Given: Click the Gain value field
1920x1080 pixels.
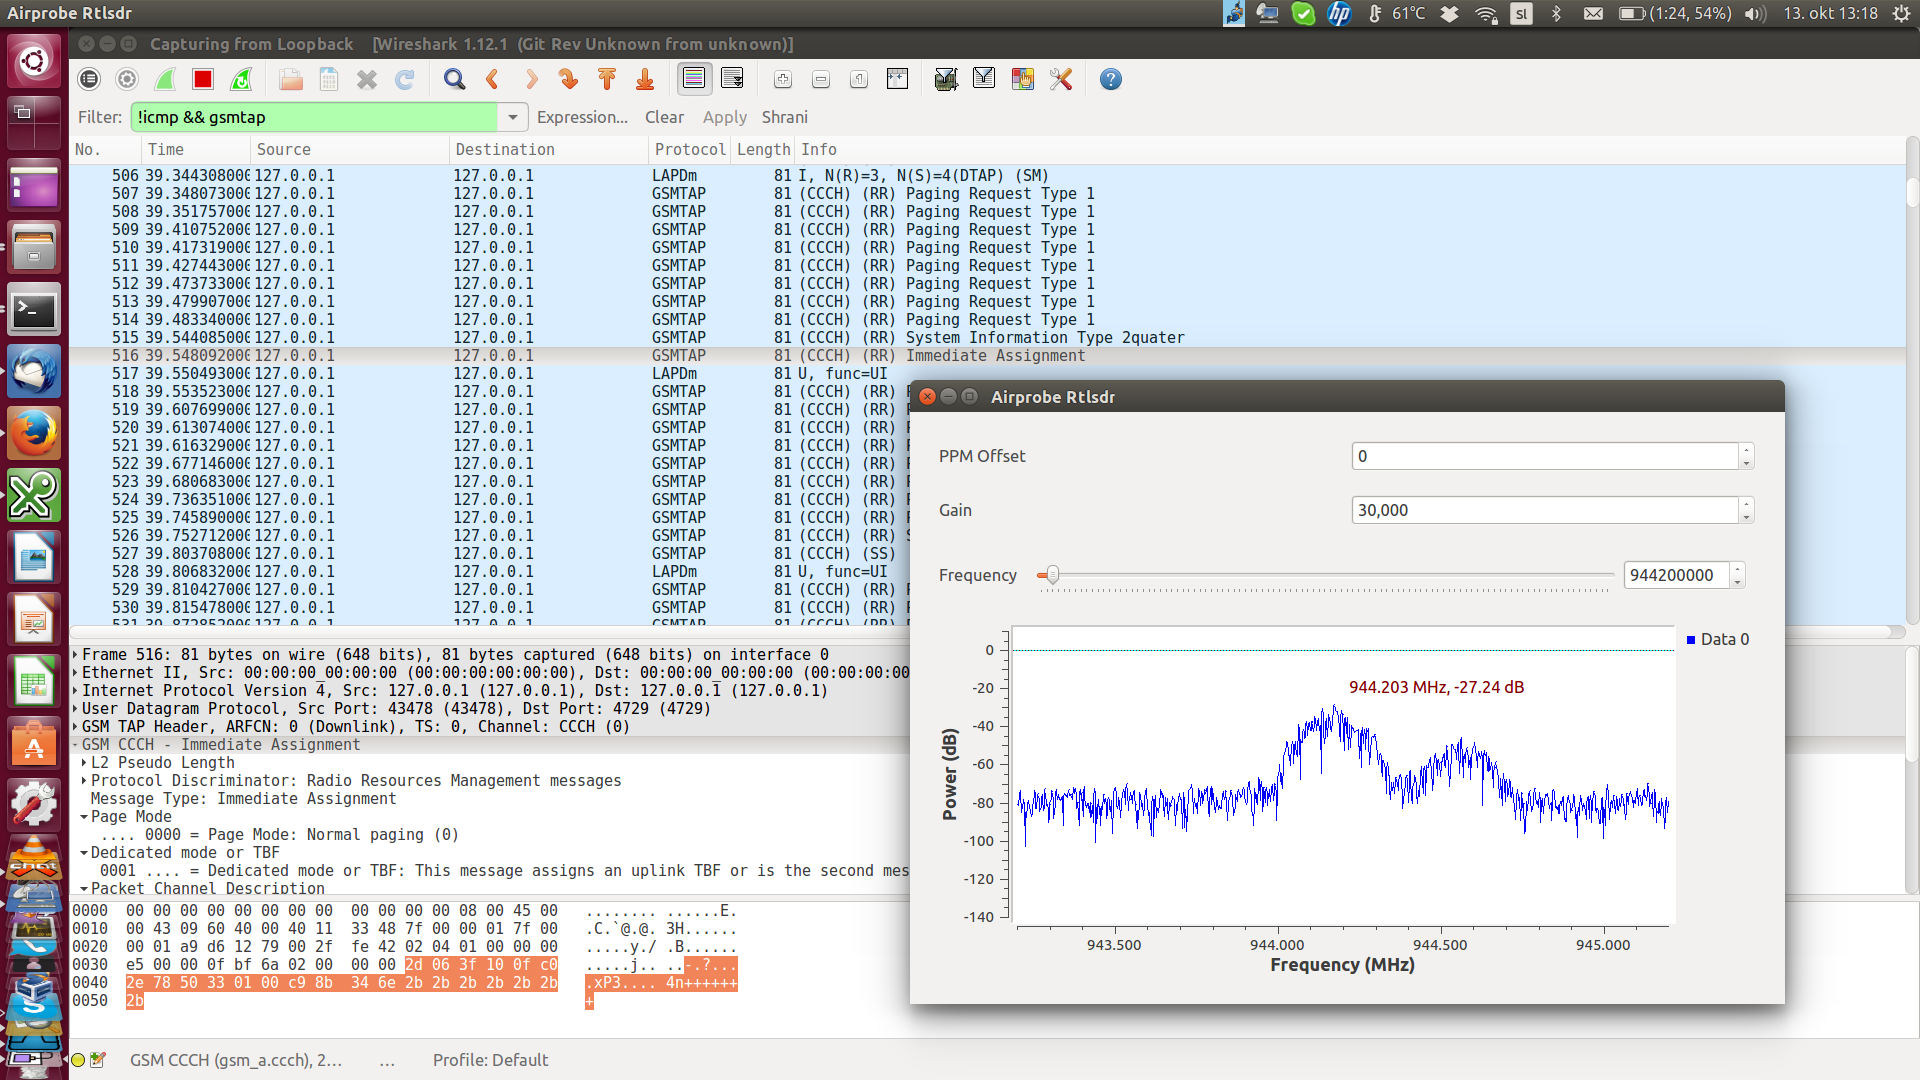Looking at the screenshot, I should (x=1544, y=510).
